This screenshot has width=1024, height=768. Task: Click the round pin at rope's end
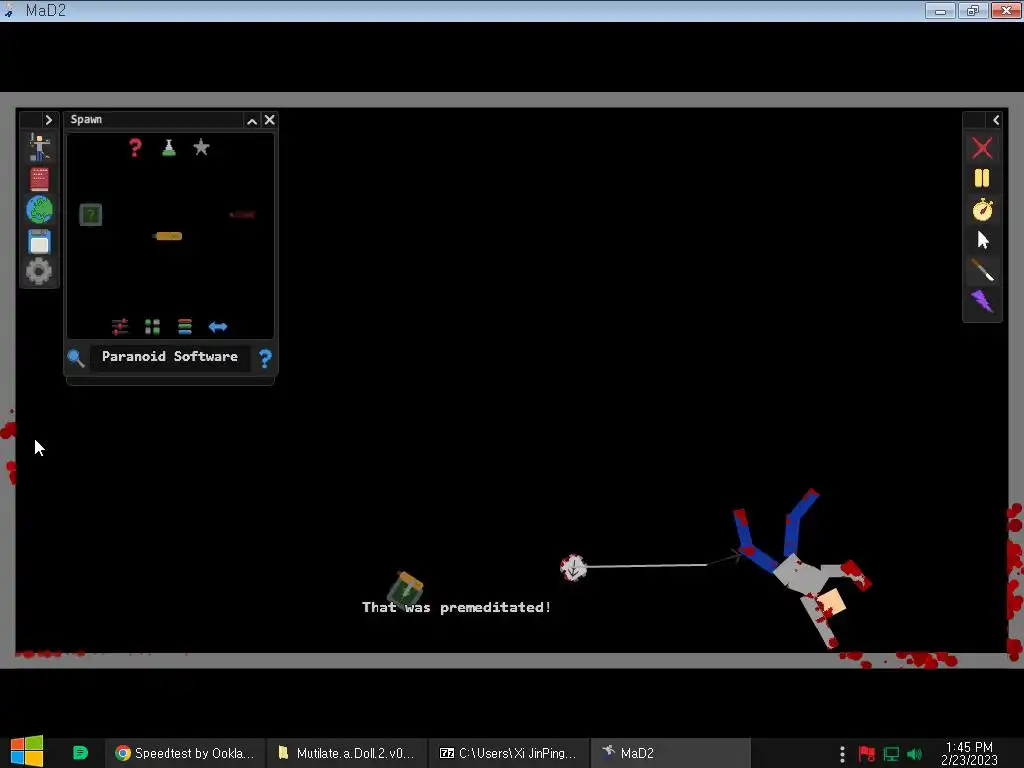point(573,568)
